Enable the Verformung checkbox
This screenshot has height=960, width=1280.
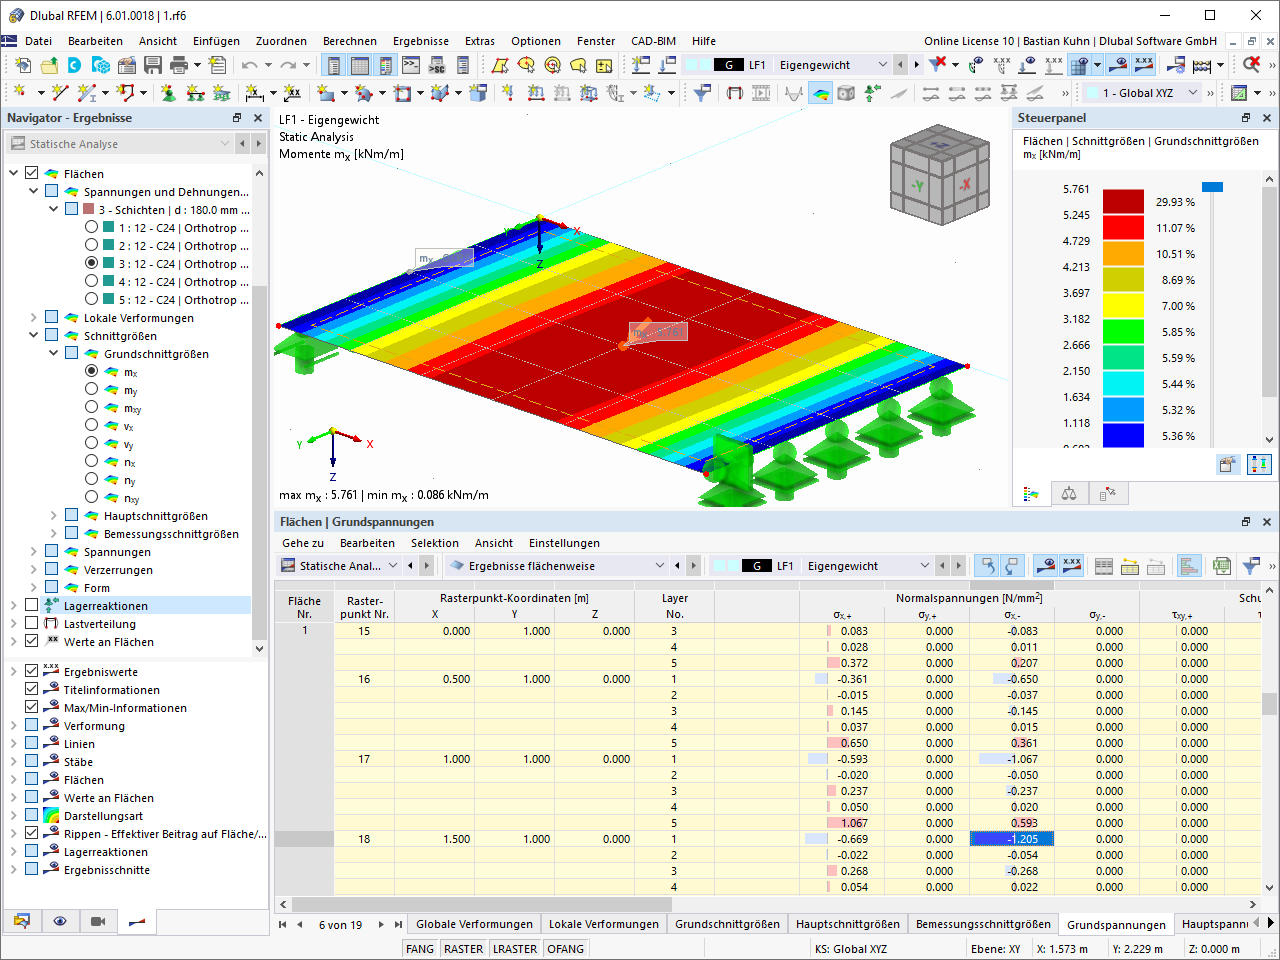pos(32,726)
